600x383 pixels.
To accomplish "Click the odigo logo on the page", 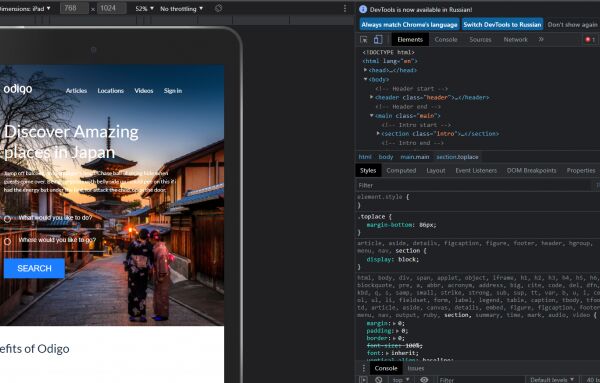I will 18,89.
